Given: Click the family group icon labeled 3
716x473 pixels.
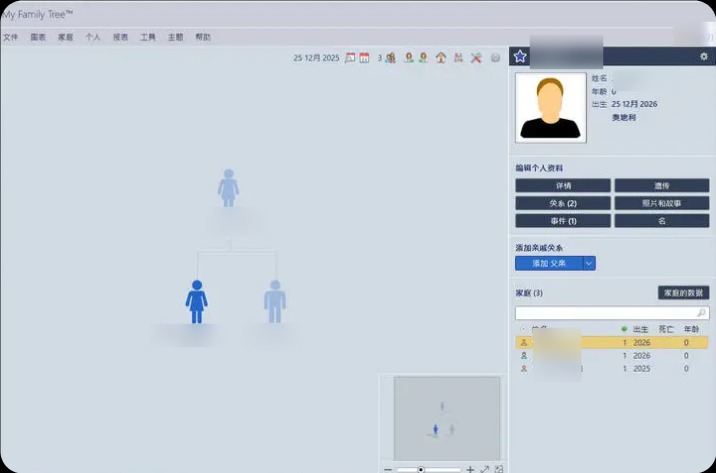Looking at the screenshot, I should [390, 58].
